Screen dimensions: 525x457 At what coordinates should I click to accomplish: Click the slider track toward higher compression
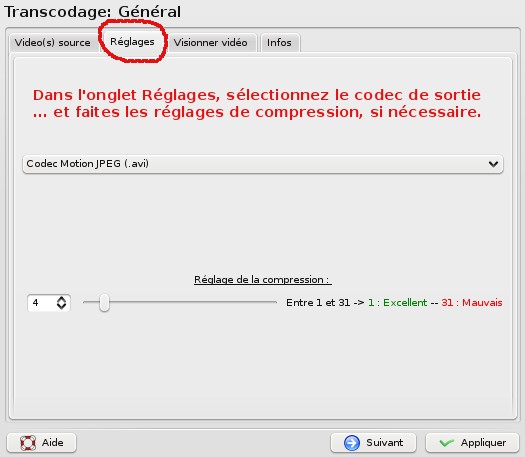click(194, 302)
